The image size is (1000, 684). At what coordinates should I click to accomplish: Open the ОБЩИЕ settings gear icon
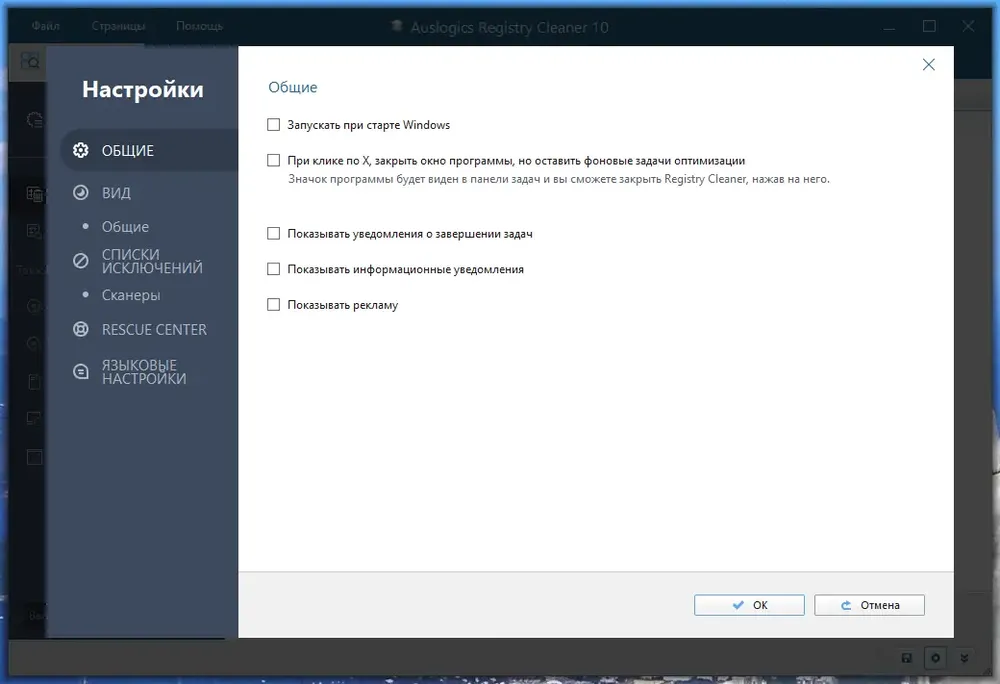pos(80,150)
